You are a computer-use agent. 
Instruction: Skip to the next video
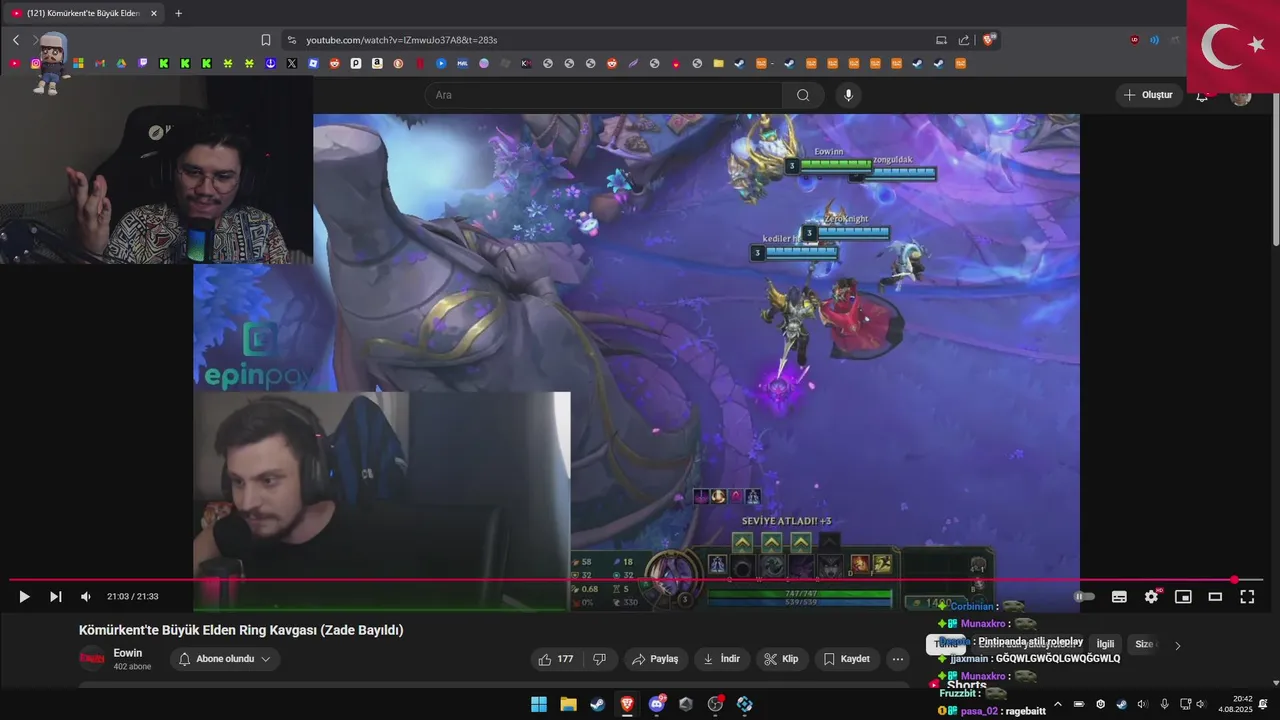point(56,596)
